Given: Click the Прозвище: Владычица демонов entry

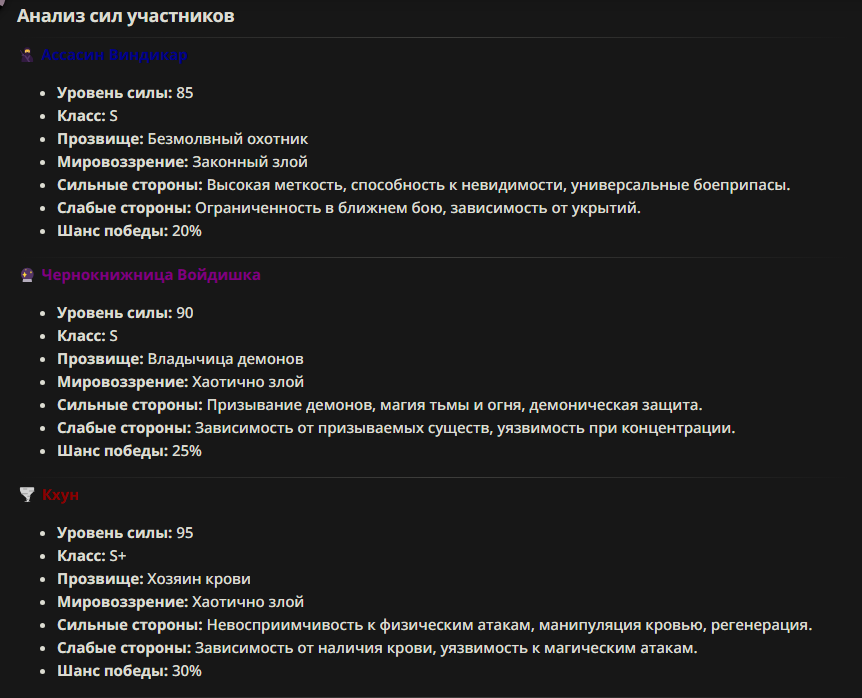Looking at the screenshot, I should [x=180, y=359].
